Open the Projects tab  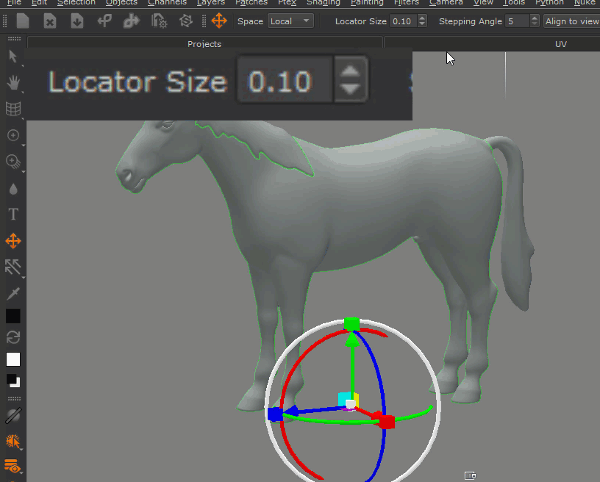tap(204, 44)
